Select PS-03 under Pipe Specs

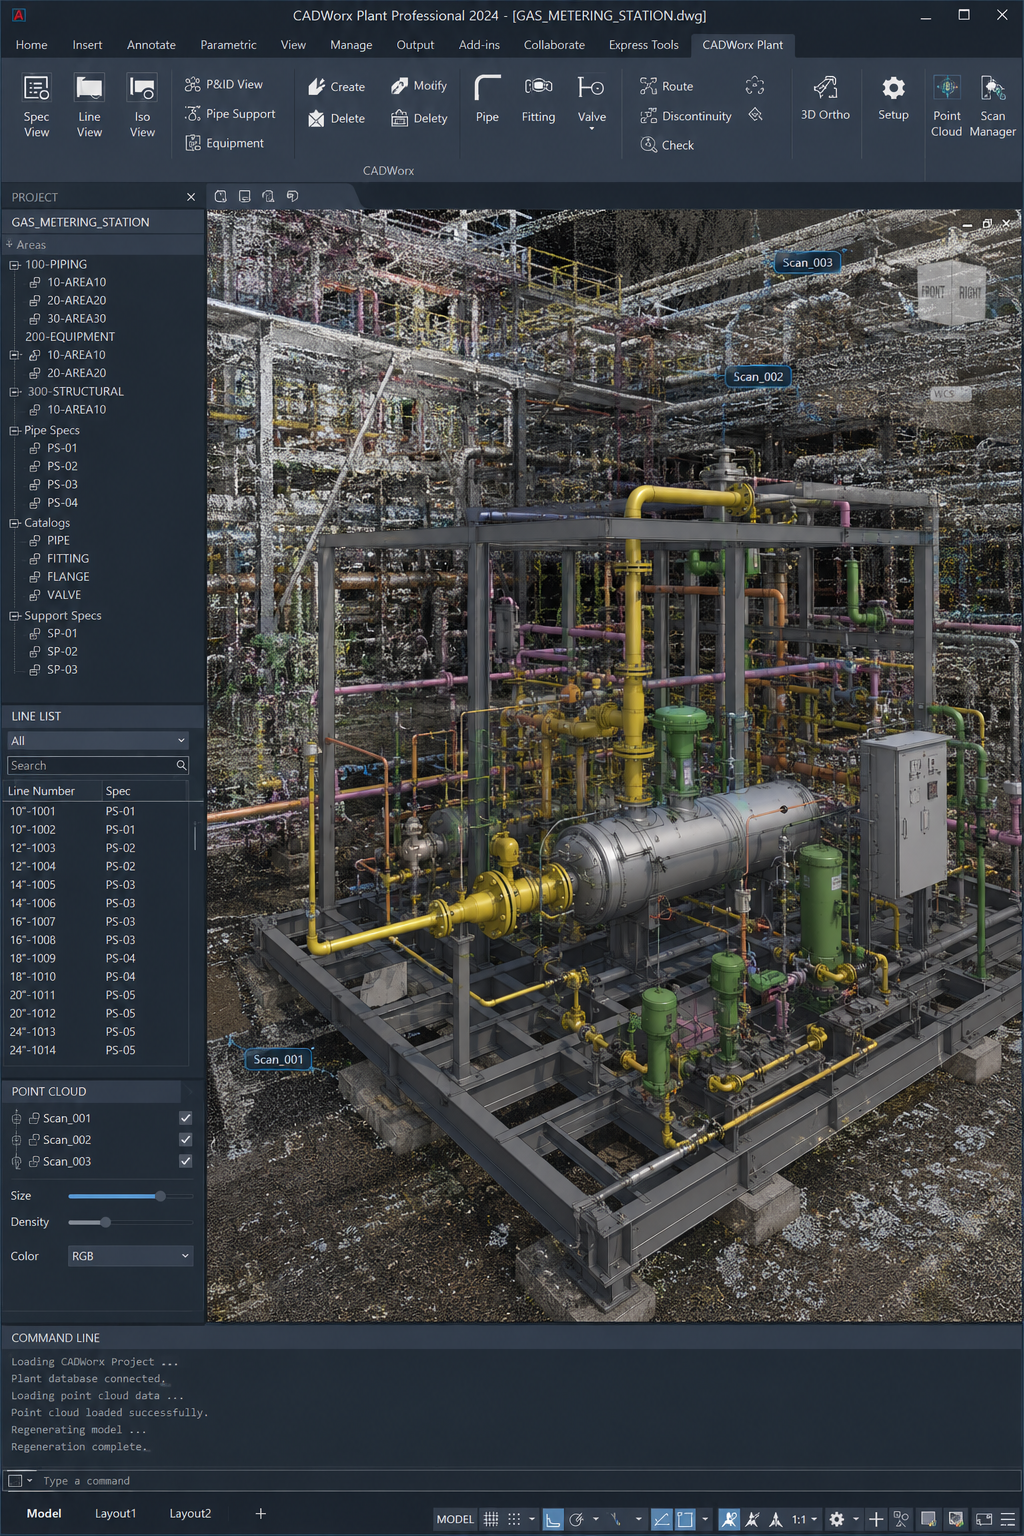(62, 485)
